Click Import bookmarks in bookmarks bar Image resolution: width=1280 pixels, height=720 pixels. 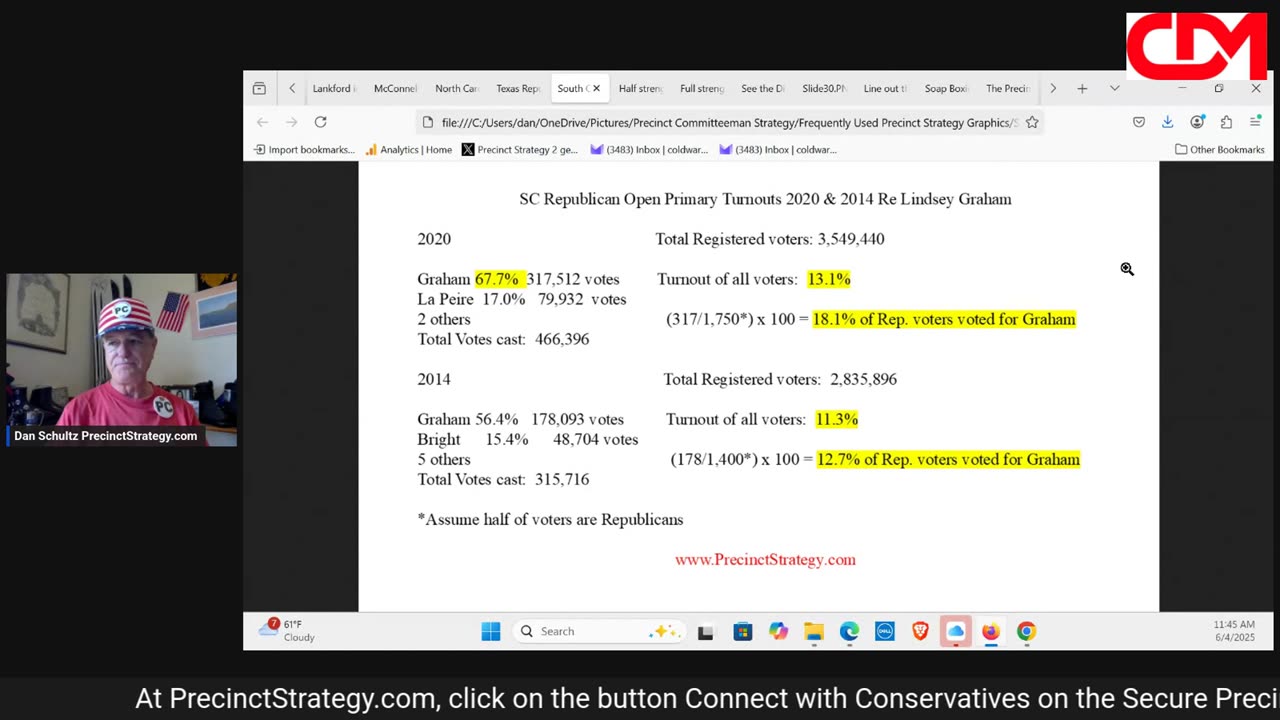point(304,150)
